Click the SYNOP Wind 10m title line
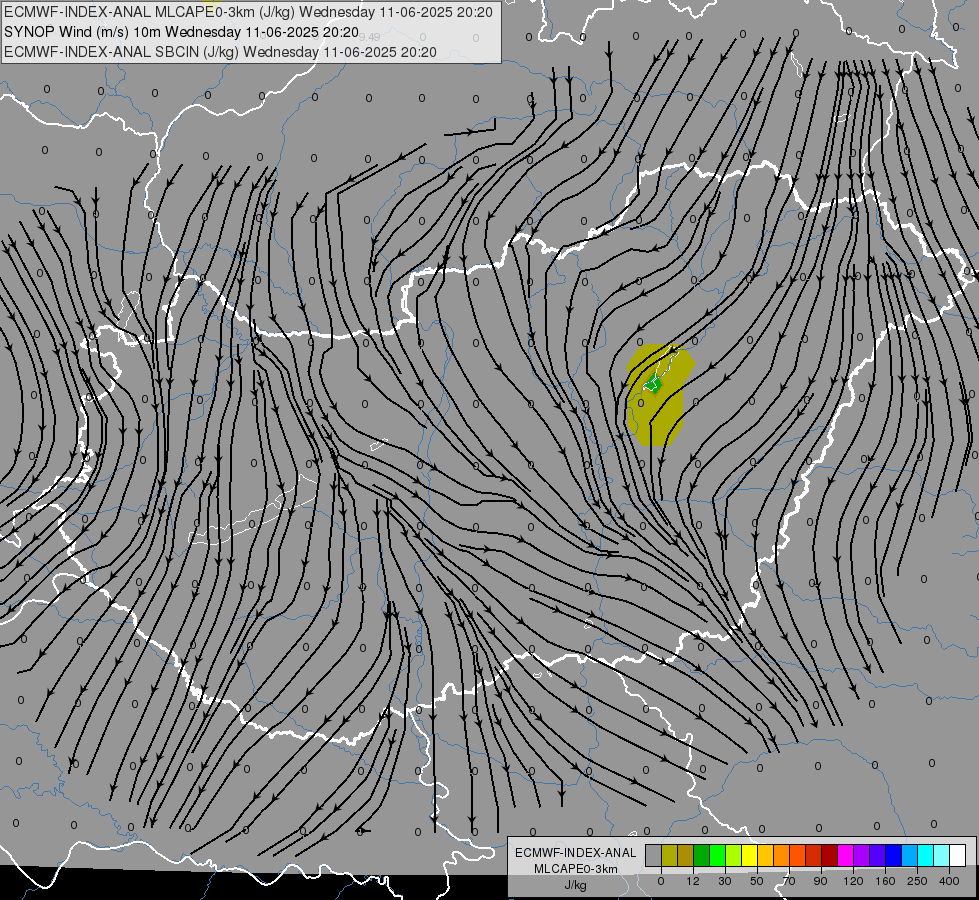Viewport: 979px width, 900px height. pyautogui.click(x=181, y=32)
